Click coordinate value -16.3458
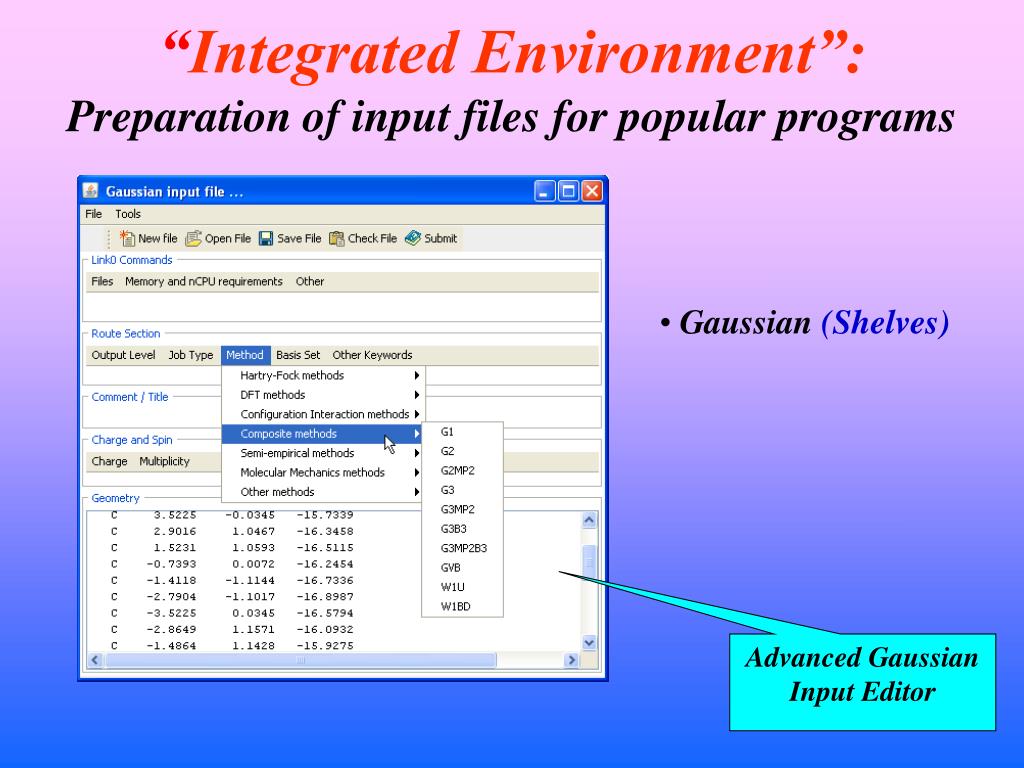 (x=325, y=532)
